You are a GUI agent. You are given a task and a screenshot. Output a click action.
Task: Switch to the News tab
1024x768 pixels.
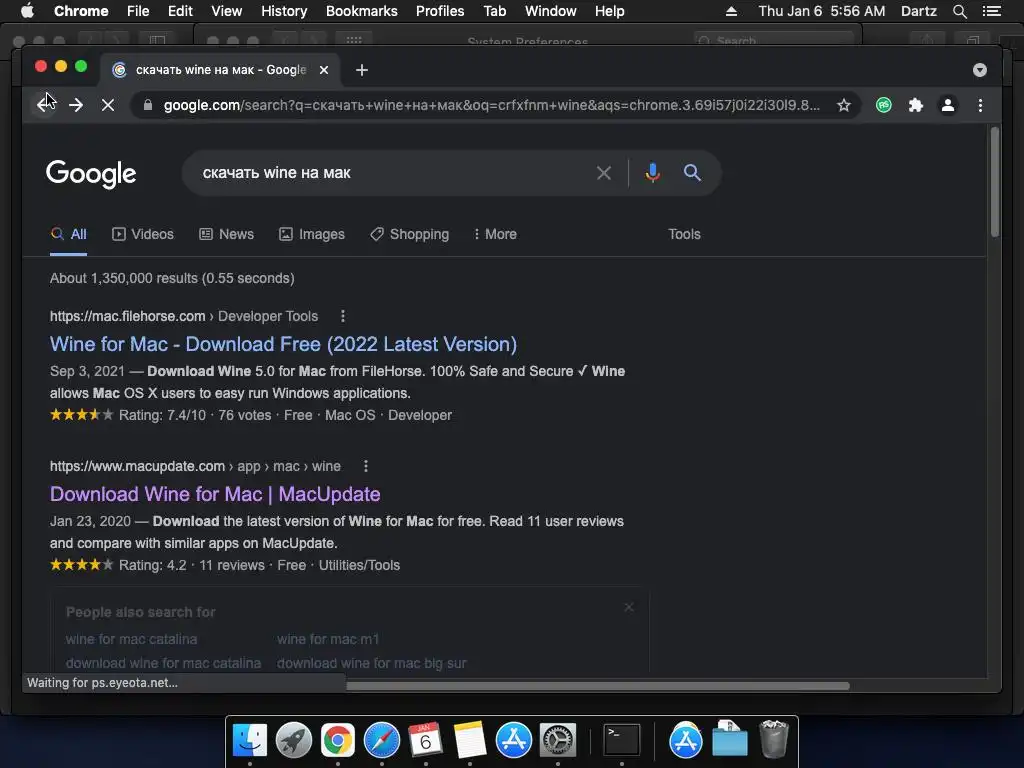coord(226,234)
